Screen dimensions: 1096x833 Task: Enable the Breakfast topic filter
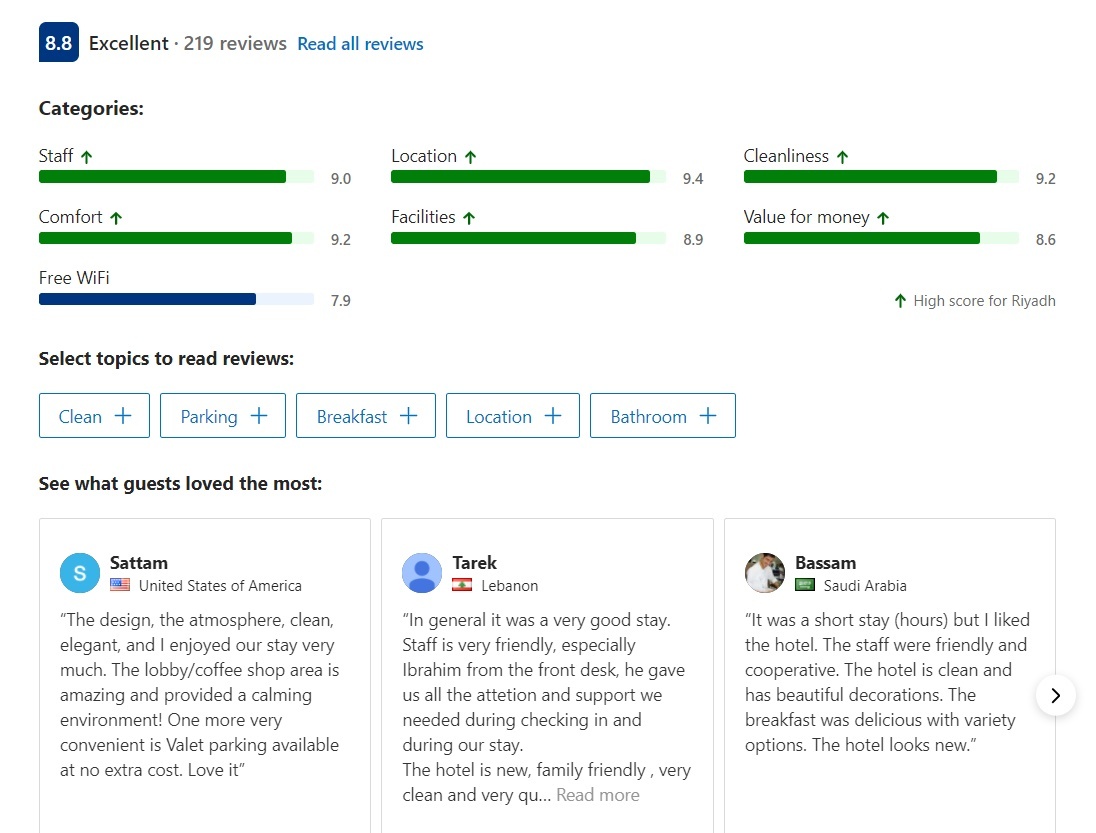[366, 416]
